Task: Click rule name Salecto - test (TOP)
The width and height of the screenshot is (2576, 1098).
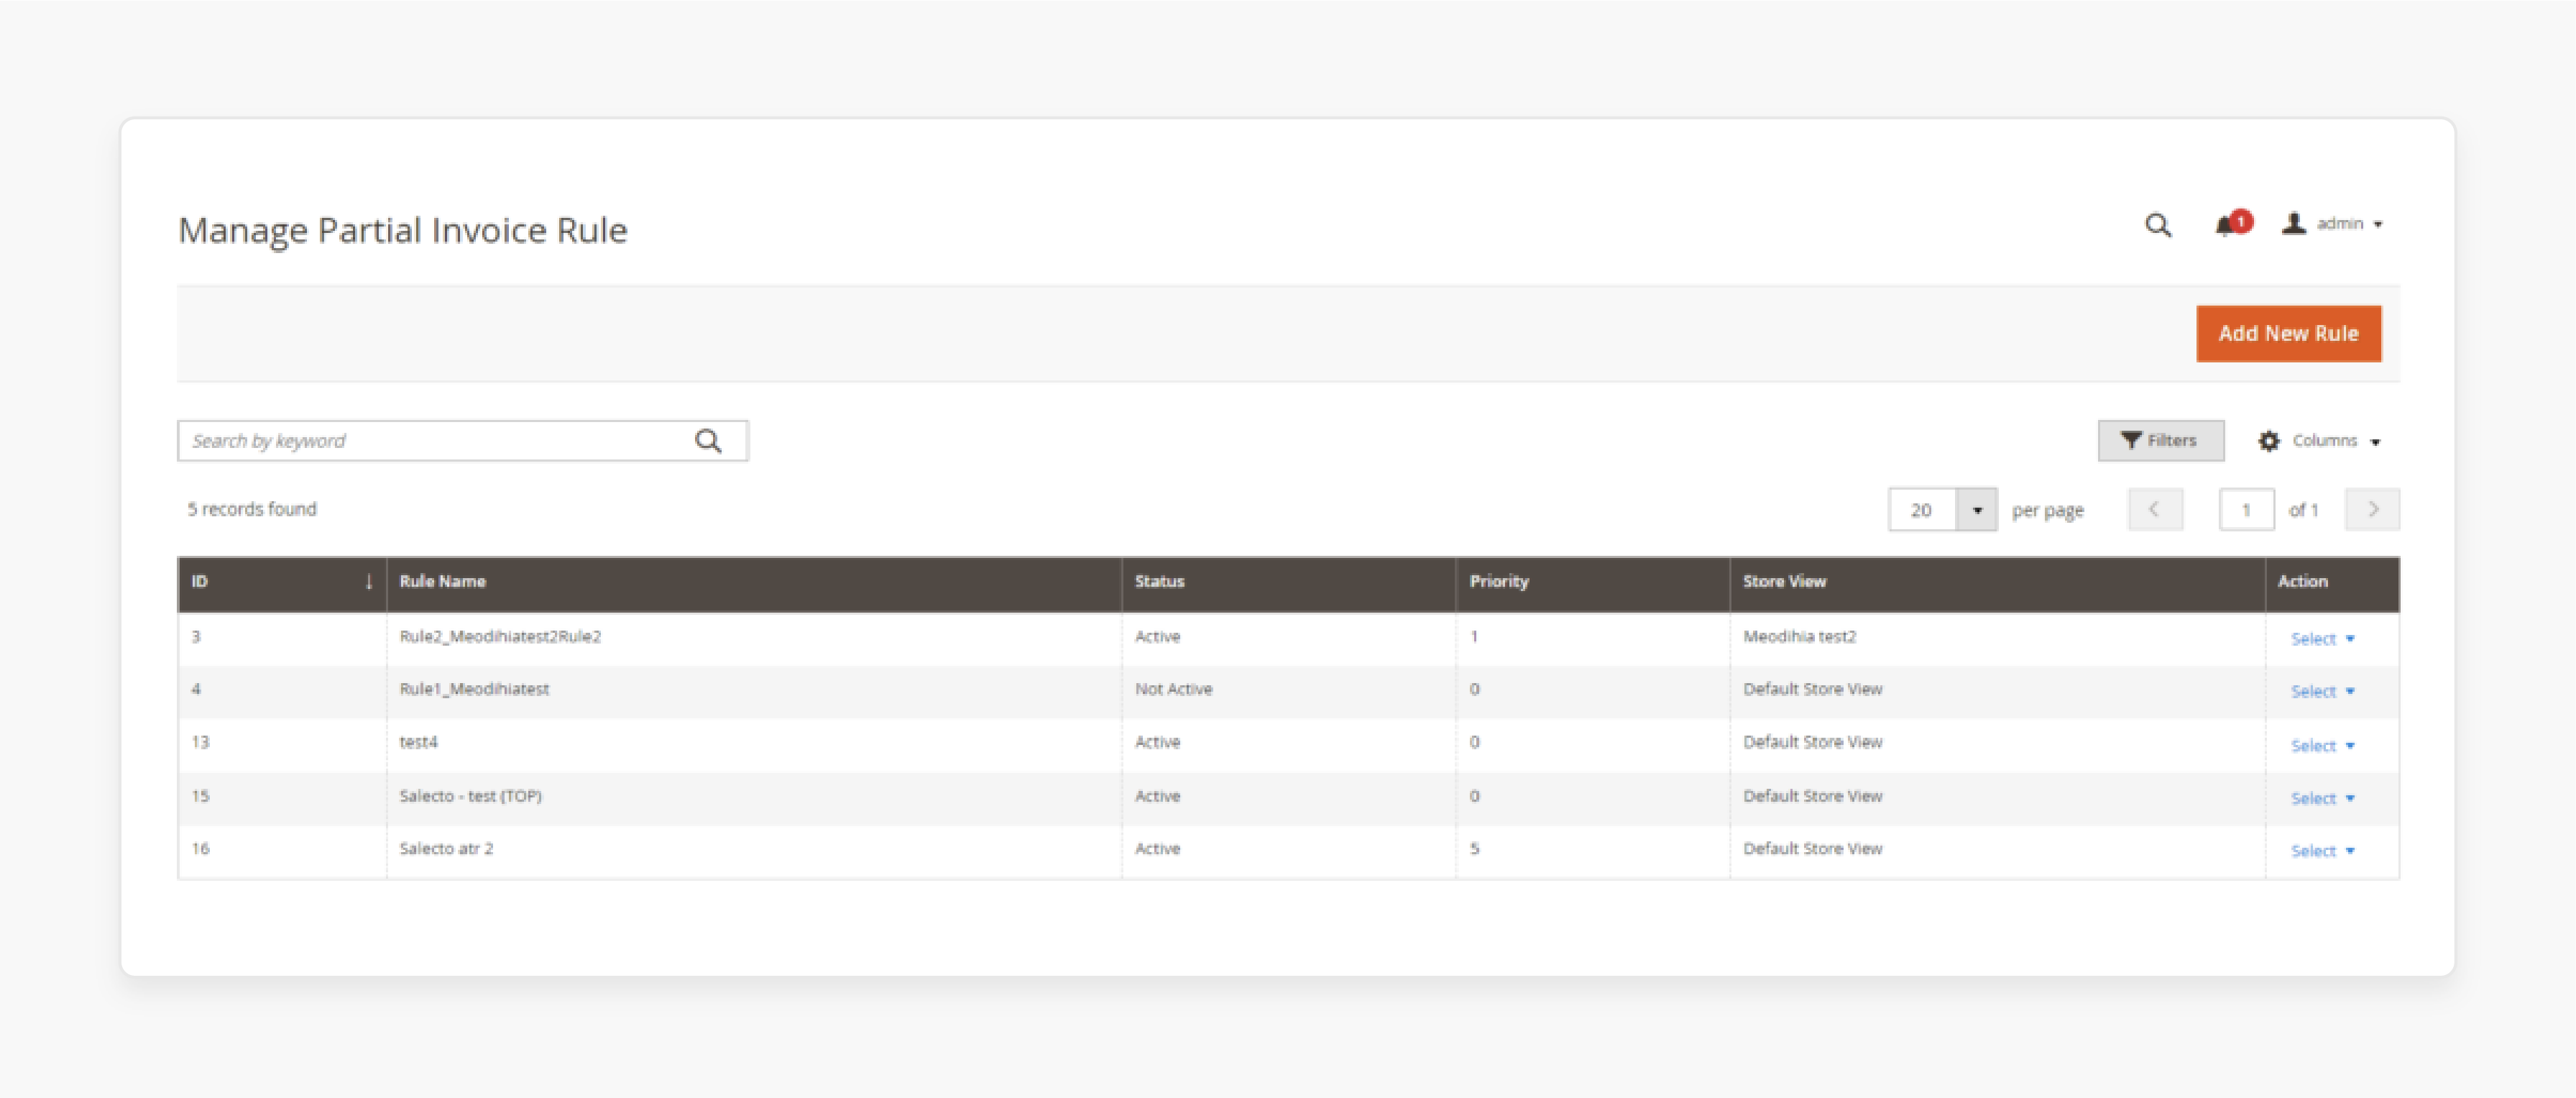Action: [470, 797]
